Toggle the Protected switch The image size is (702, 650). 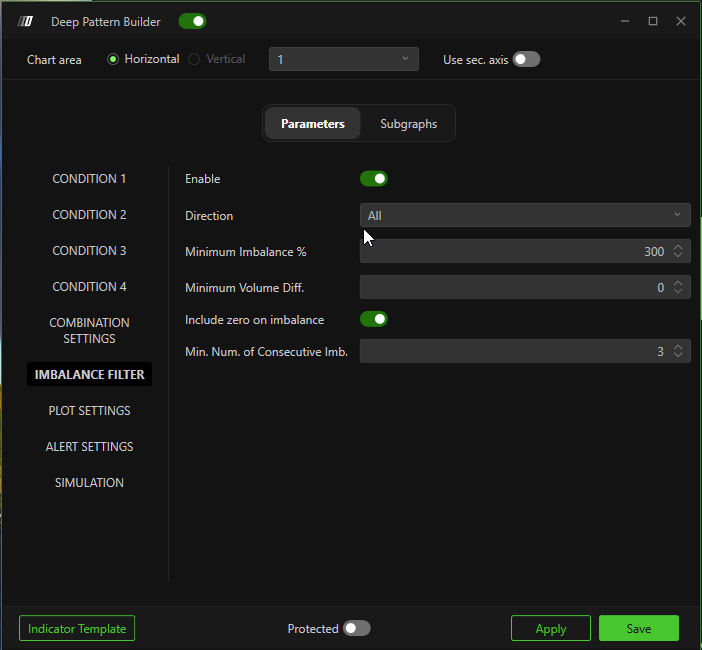[356, 628]
